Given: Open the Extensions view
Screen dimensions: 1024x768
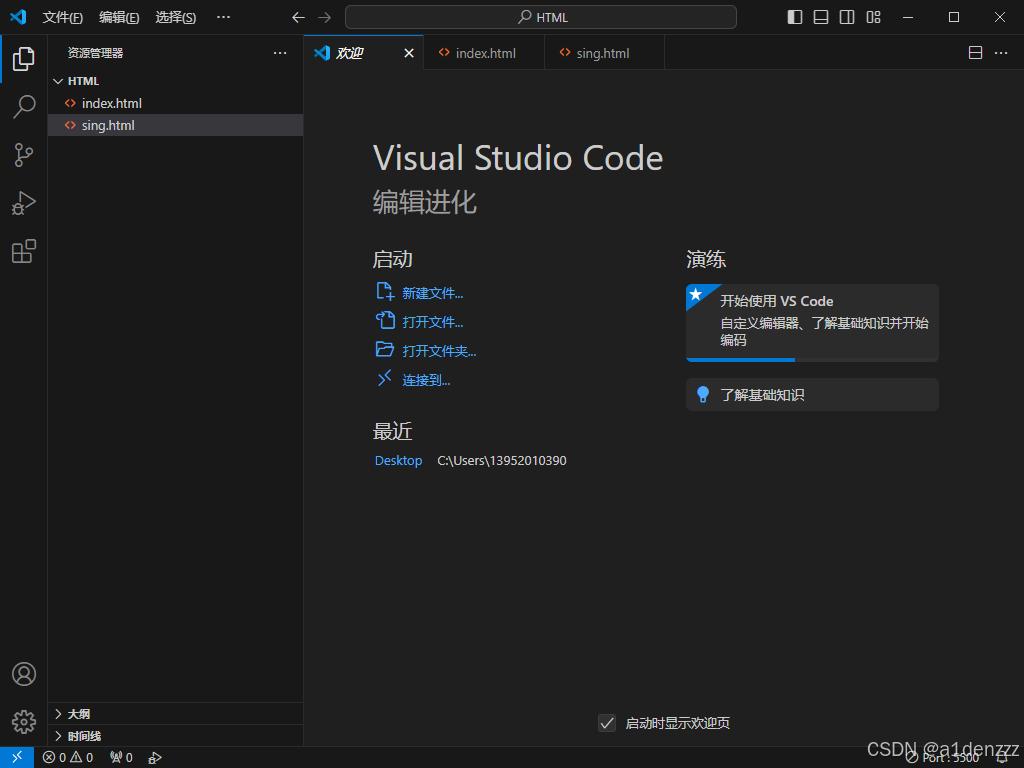Looking at the screenshot, I should (x=24, y=251).
